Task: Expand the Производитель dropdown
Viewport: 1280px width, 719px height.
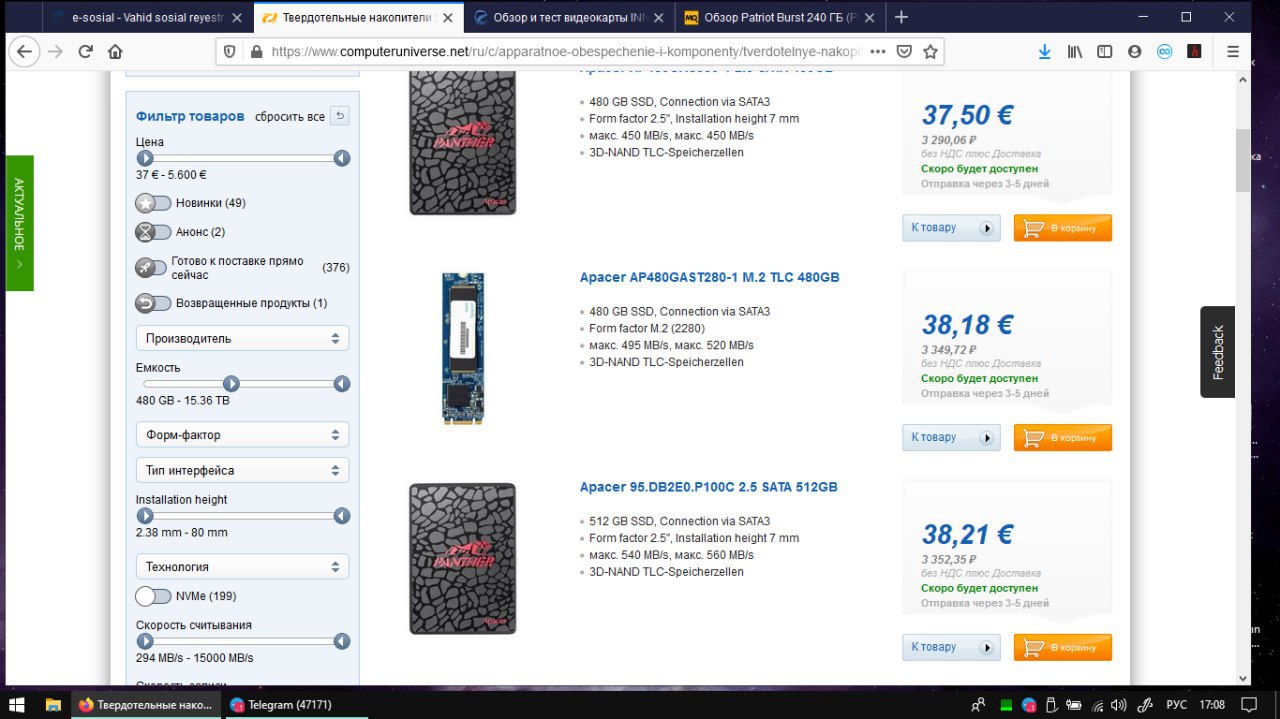Action: click(242, 338)
